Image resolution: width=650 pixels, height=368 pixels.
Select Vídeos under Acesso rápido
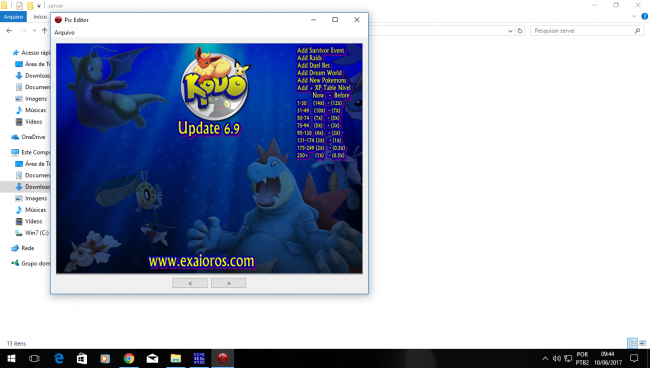29,122
